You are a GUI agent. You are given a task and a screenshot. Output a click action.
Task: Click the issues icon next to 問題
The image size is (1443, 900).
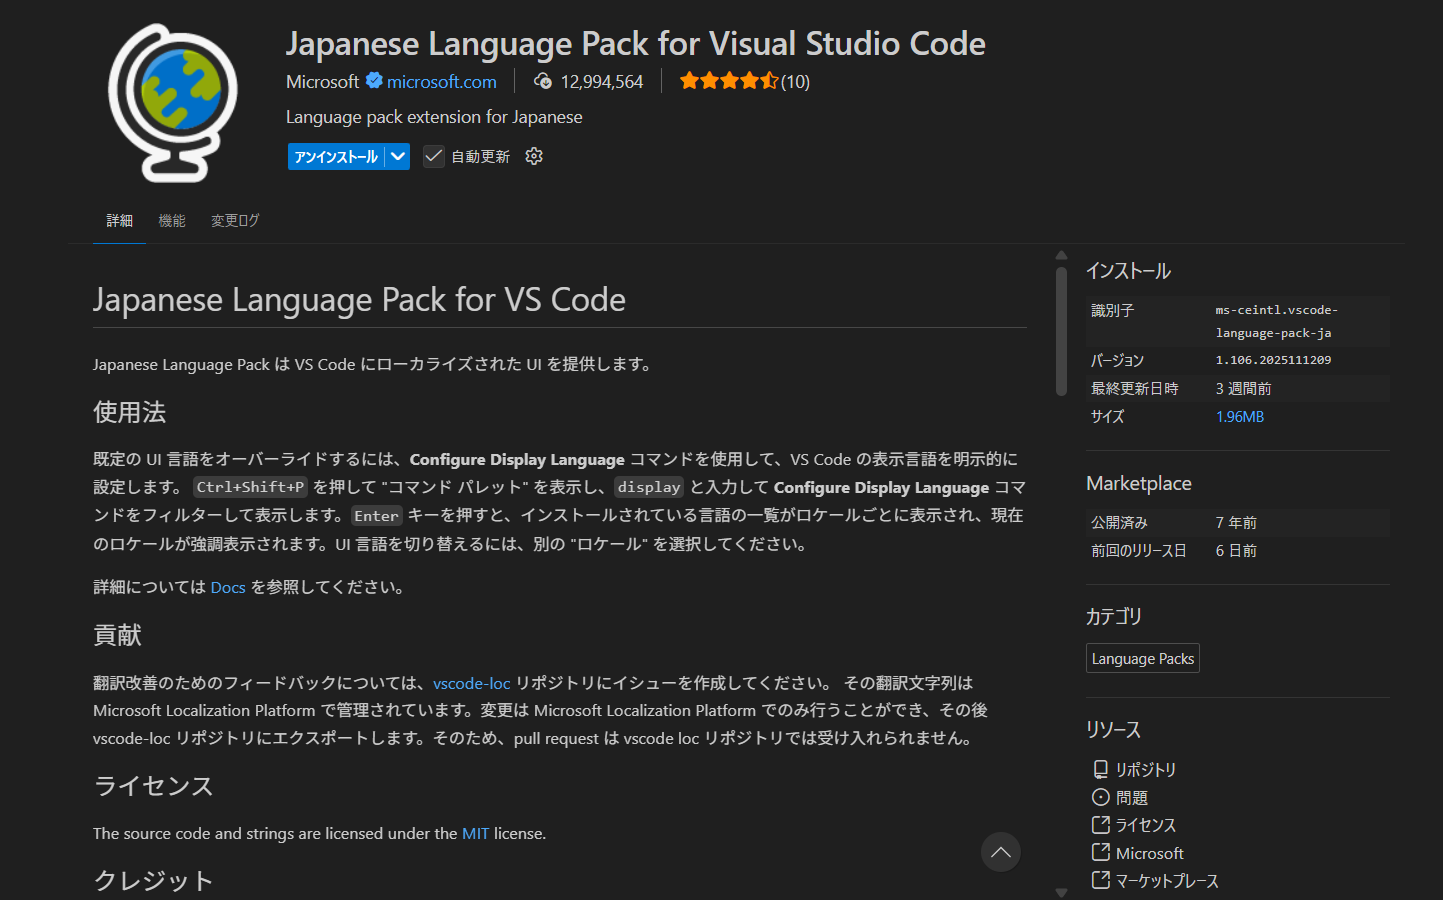[1100, 797]
